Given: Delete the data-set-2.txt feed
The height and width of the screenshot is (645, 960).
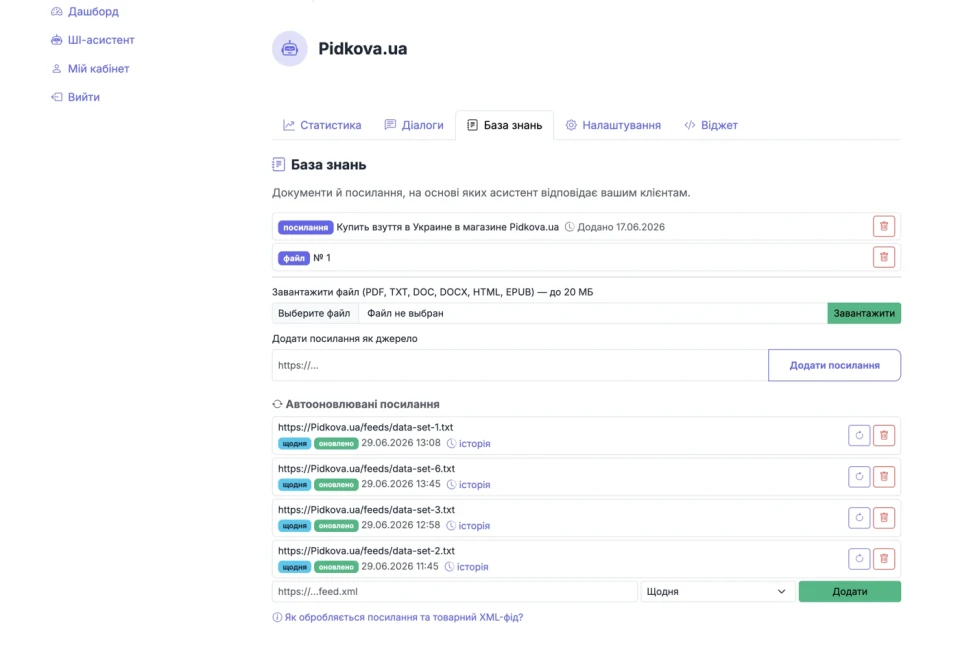Looking at the screenshot, I should [x=883, y=558].
